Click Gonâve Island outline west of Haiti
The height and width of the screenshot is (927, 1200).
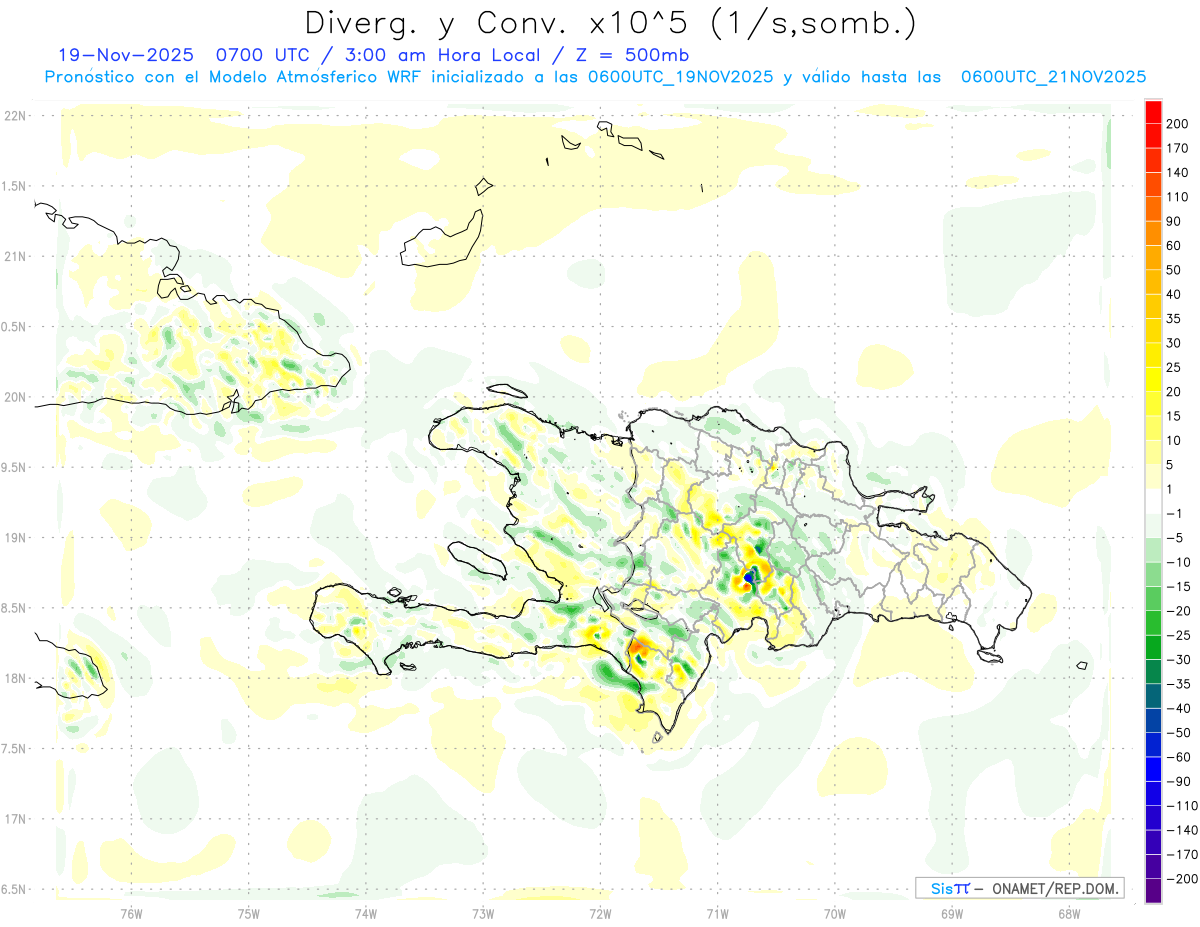tap(476, 558)
